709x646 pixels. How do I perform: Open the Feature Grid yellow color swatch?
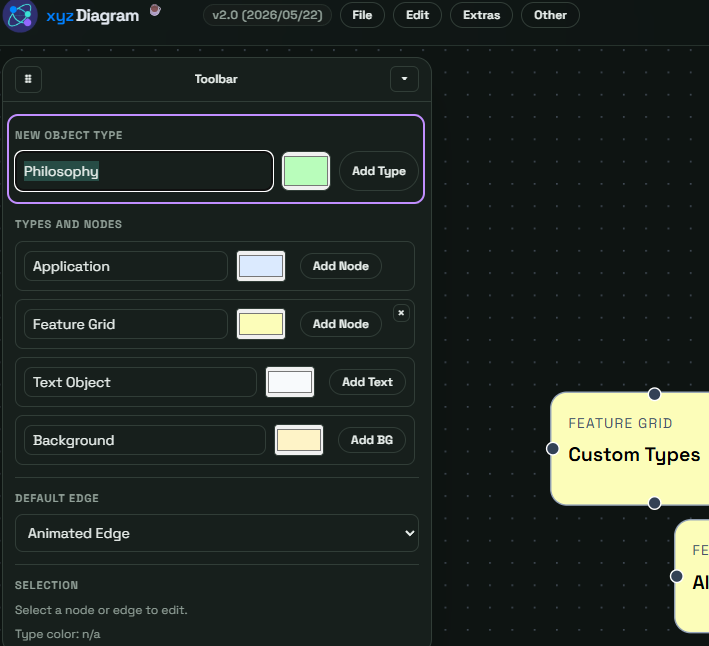click(261, 324)
